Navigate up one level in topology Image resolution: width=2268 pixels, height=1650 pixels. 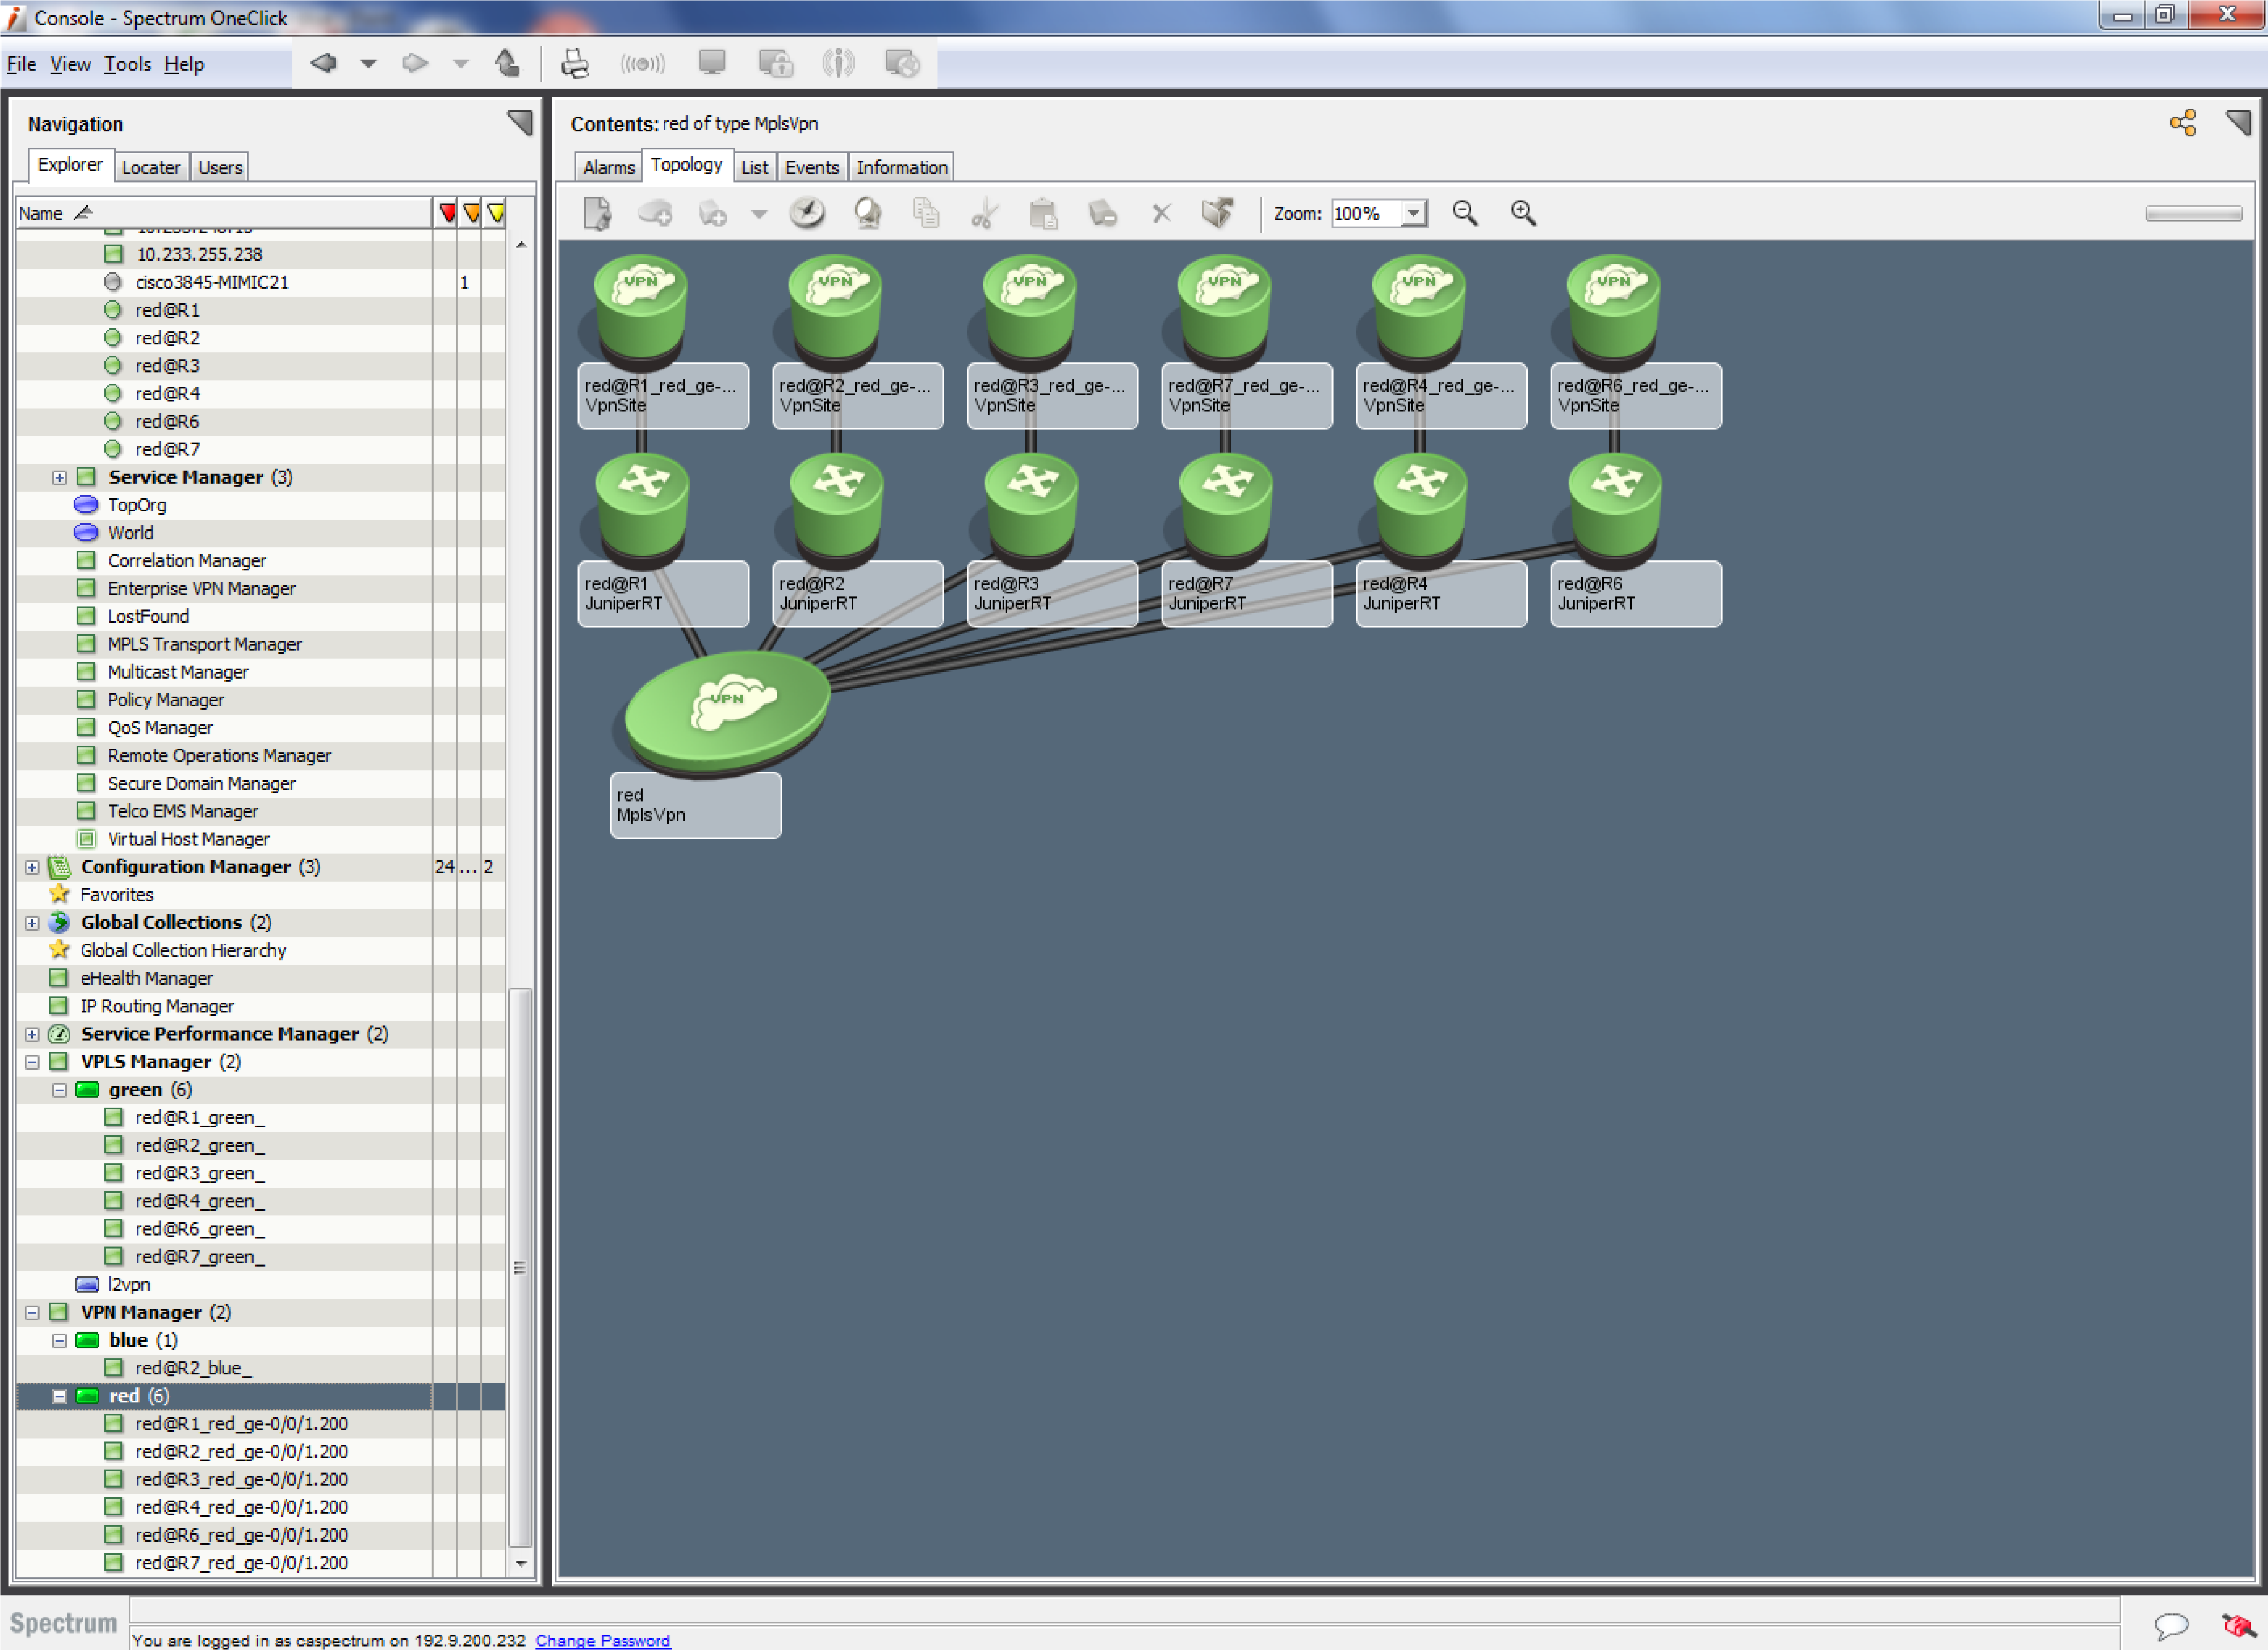click(x=507, y=62)
